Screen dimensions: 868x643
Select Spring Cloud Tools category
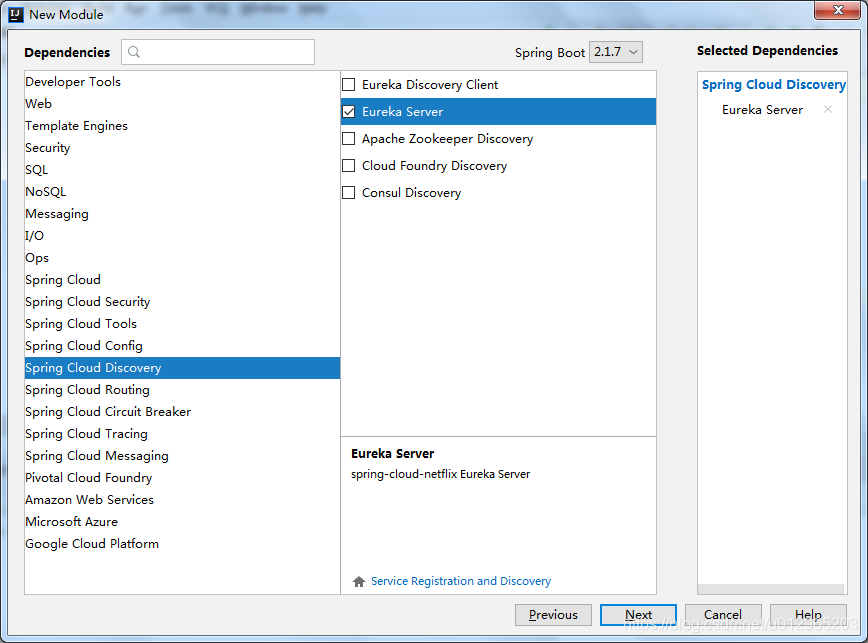coord(182,324)
